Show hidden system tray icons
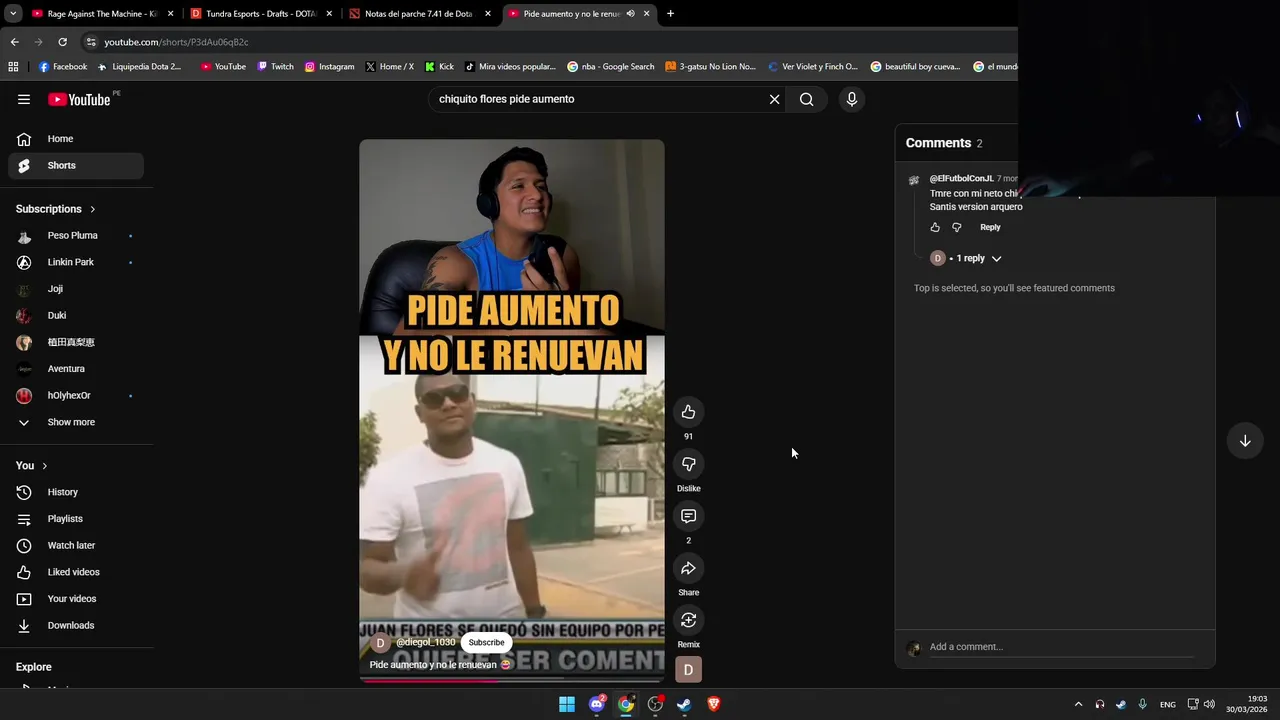 [1078, 704]
